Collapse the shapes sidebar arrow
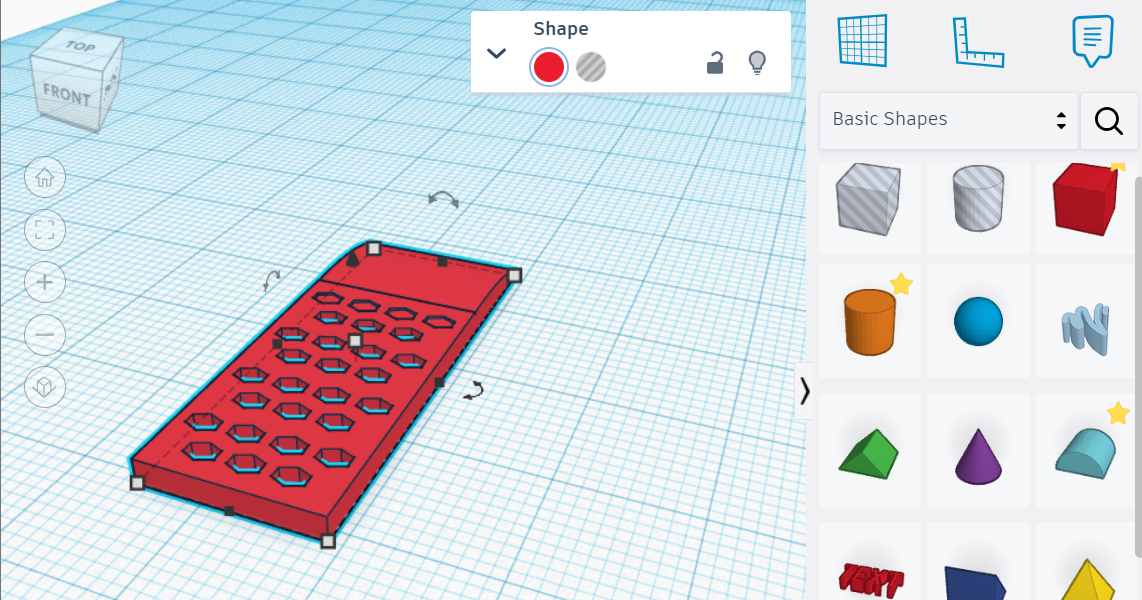 805,392
